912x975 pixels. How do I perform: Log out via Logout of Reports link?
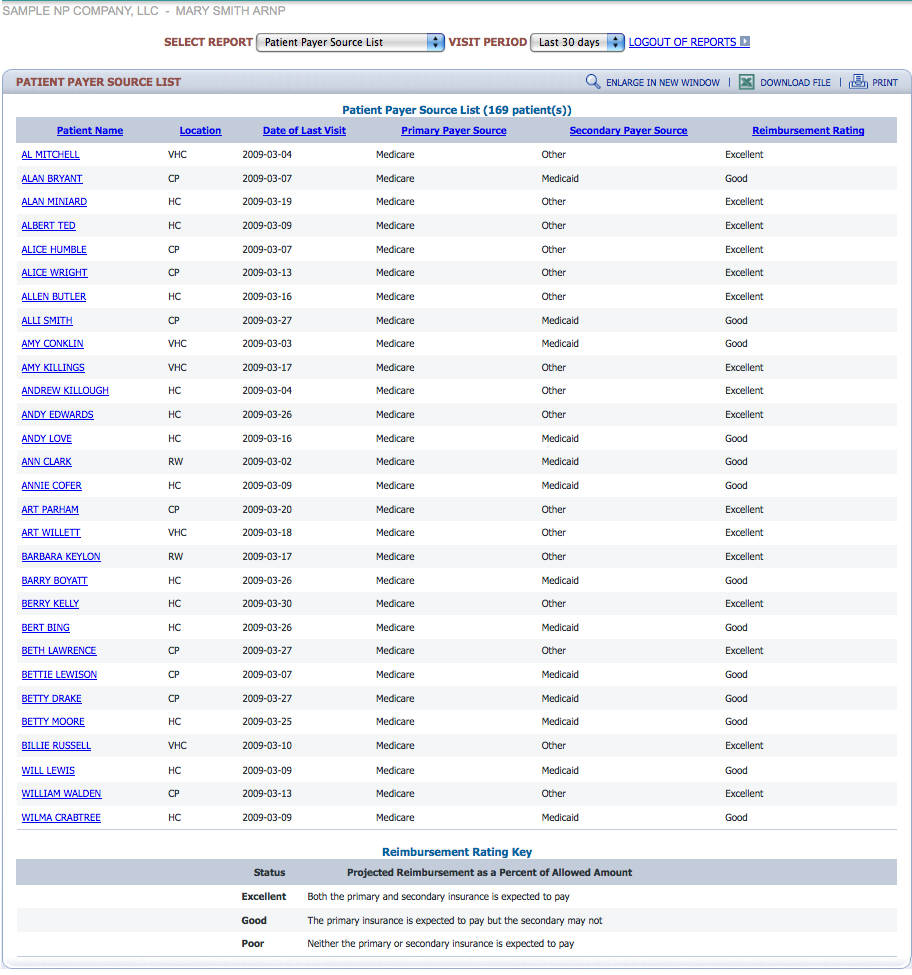(x=682, y=42)
